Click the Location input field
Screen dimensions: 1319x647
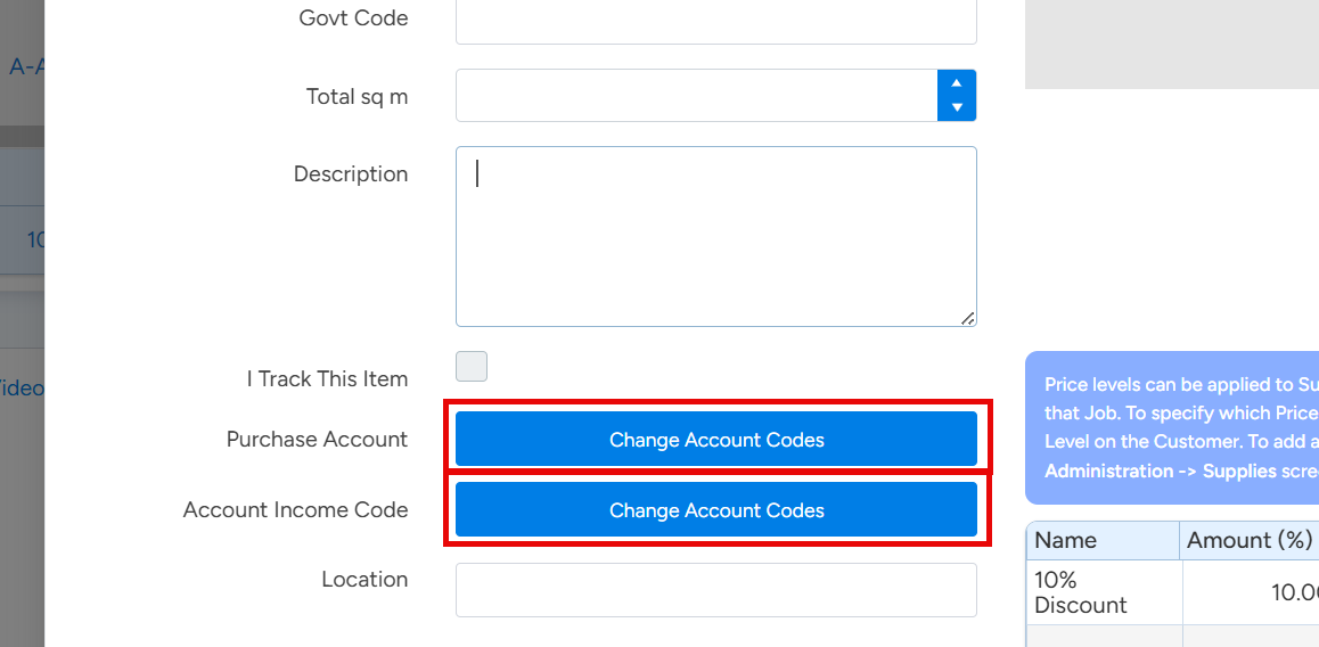[715, 590]
